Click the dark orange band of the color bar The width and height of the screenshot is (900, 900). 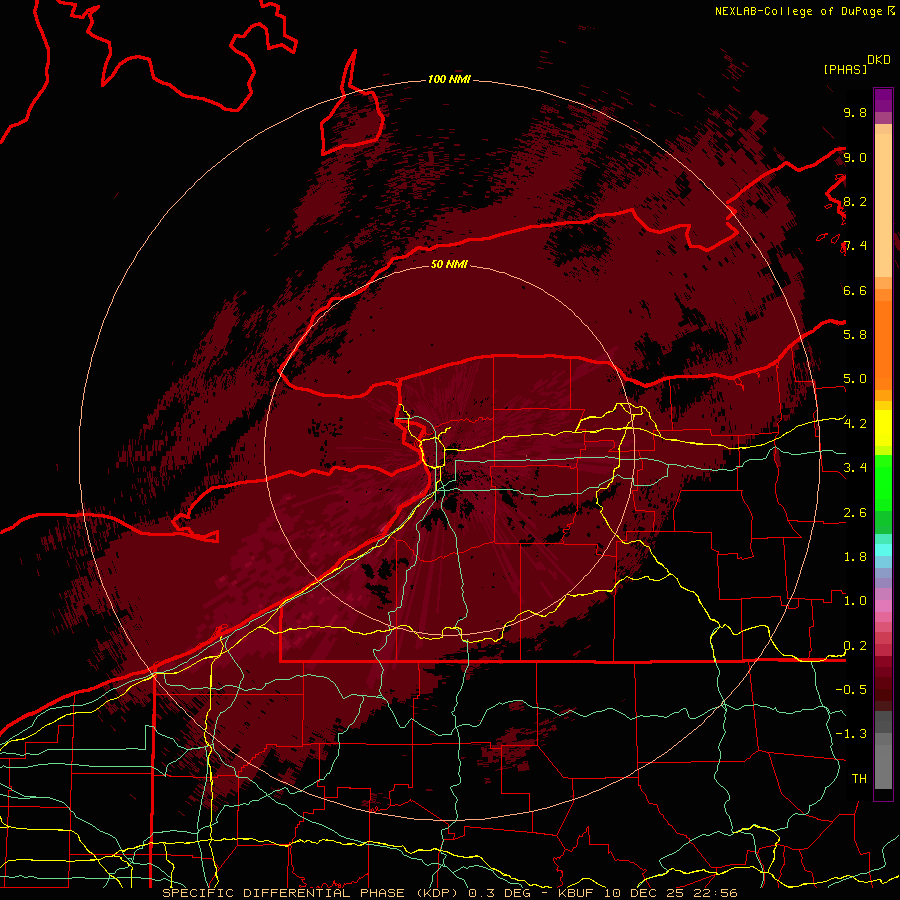[x=883, y=346]
